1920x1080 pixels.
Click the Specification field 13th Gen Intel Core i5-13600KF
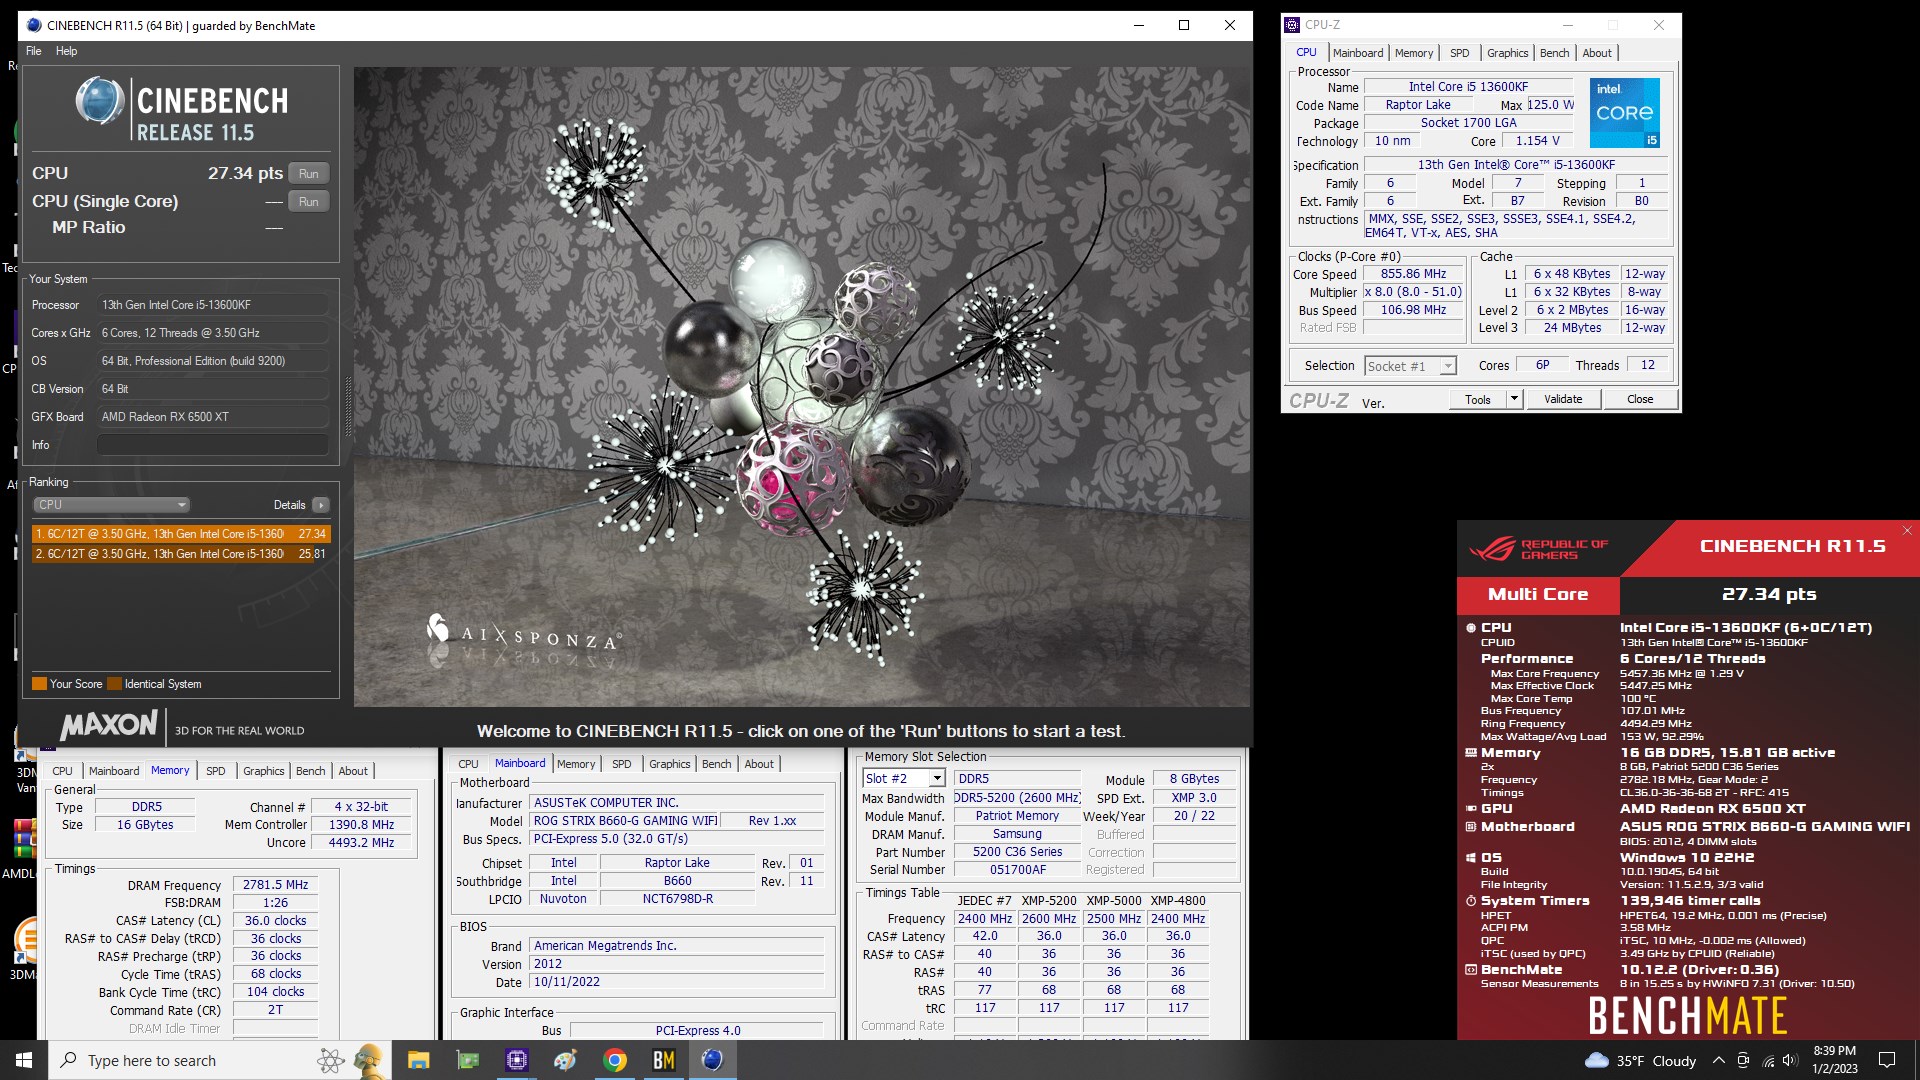coord(1516,165)
